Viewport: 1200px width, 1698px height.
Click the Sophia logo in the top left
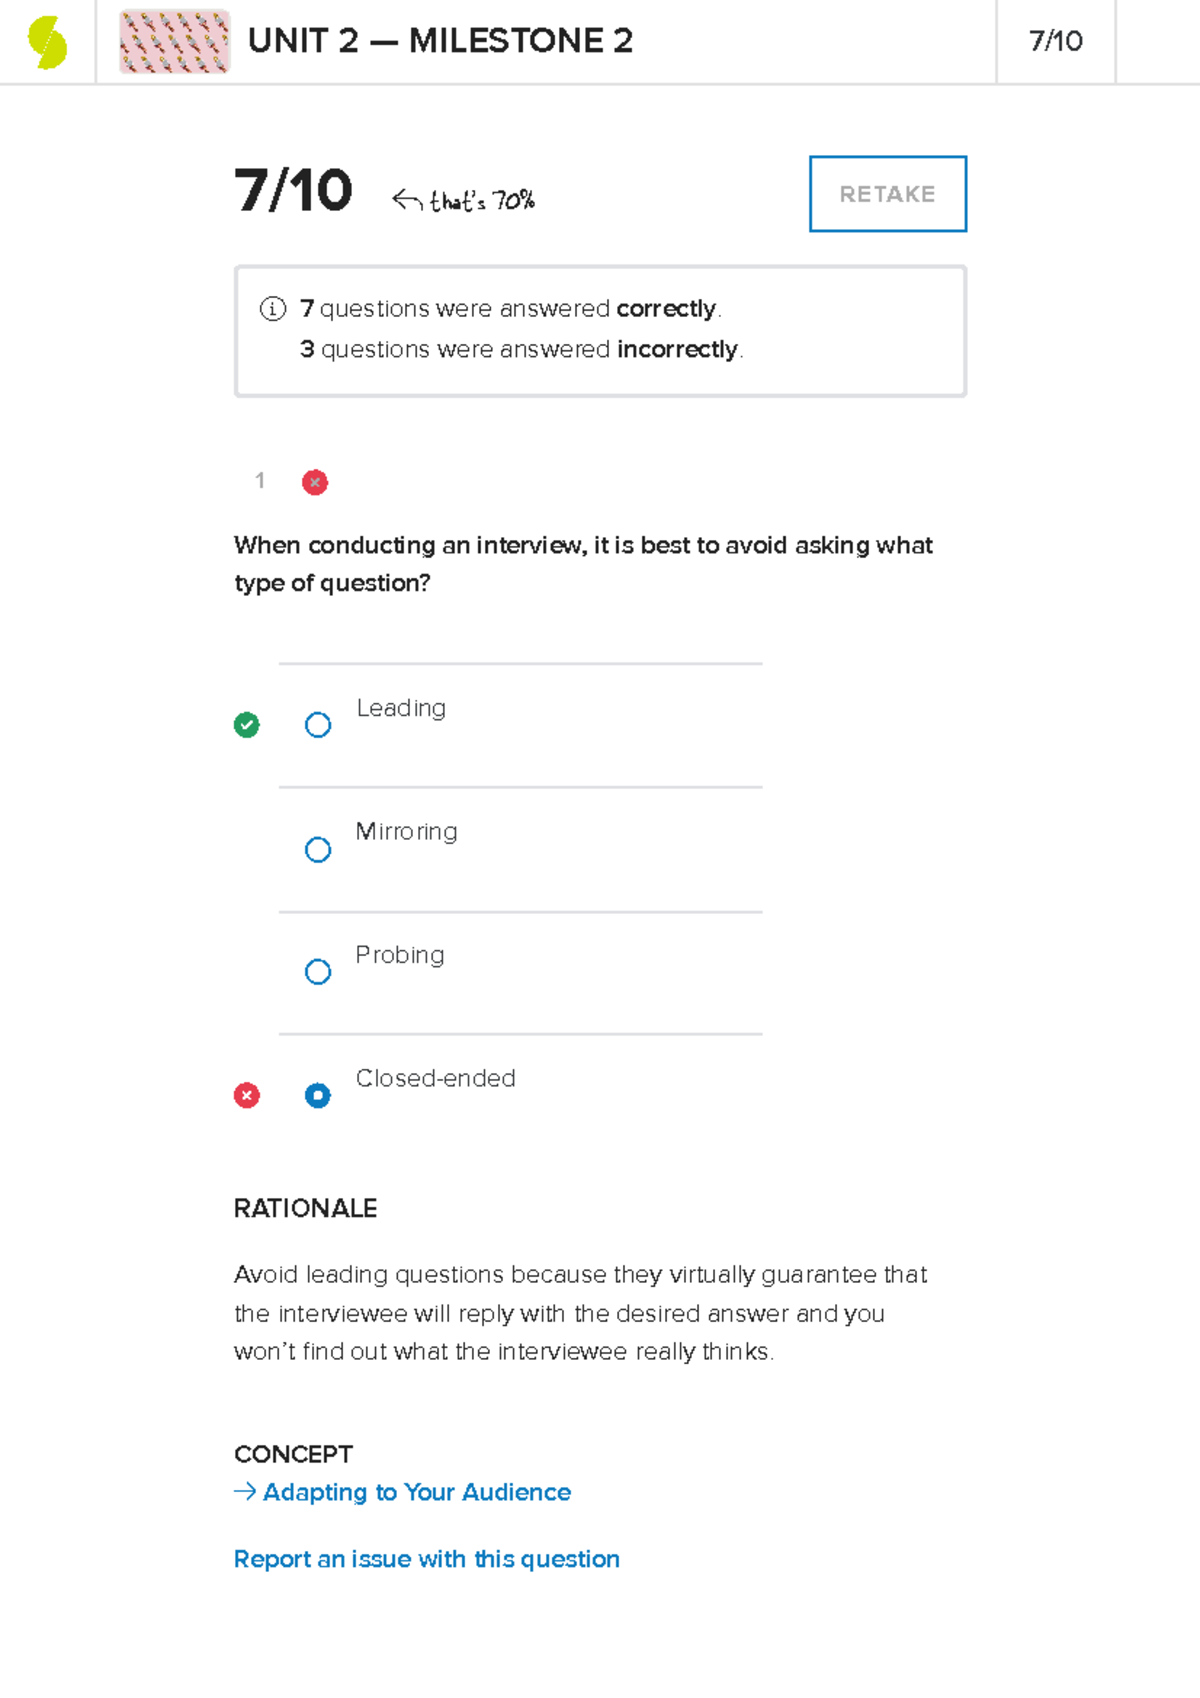[47, 41]
